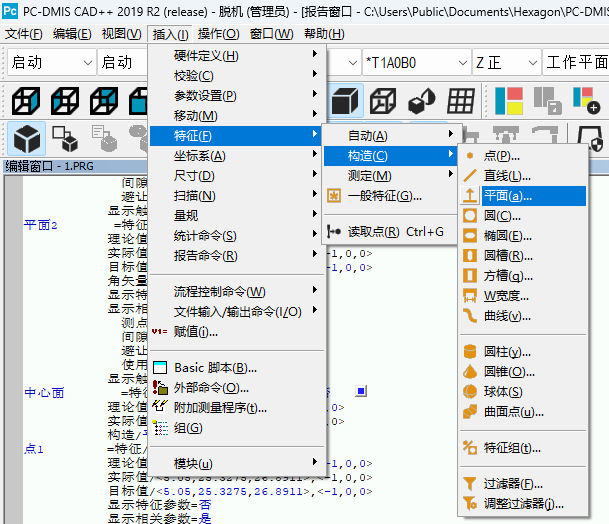Viewport: 609px width, 524px height.
Task: Click the 曲线(v) curve icon
Action: point(470,316)
